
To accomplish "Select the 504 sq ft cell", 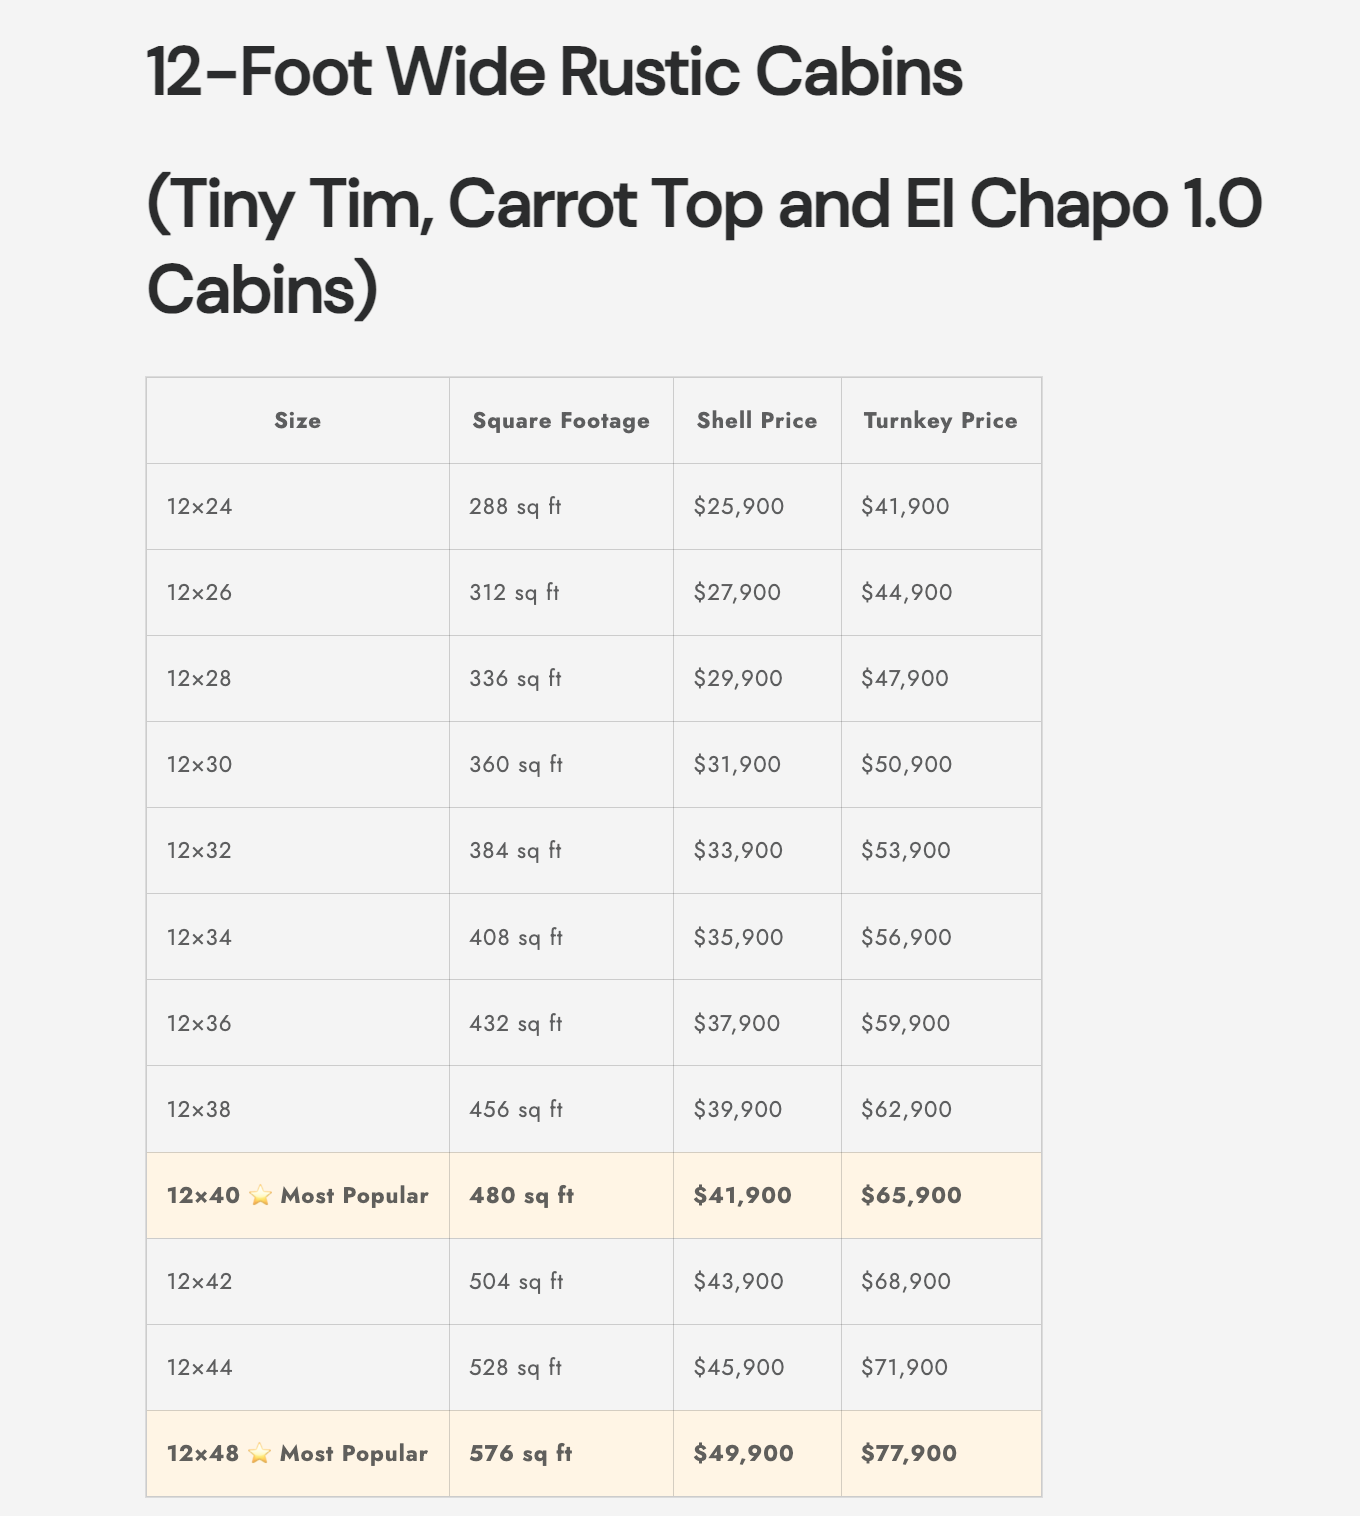I will pyautogui.click(x=516, y=1281).
